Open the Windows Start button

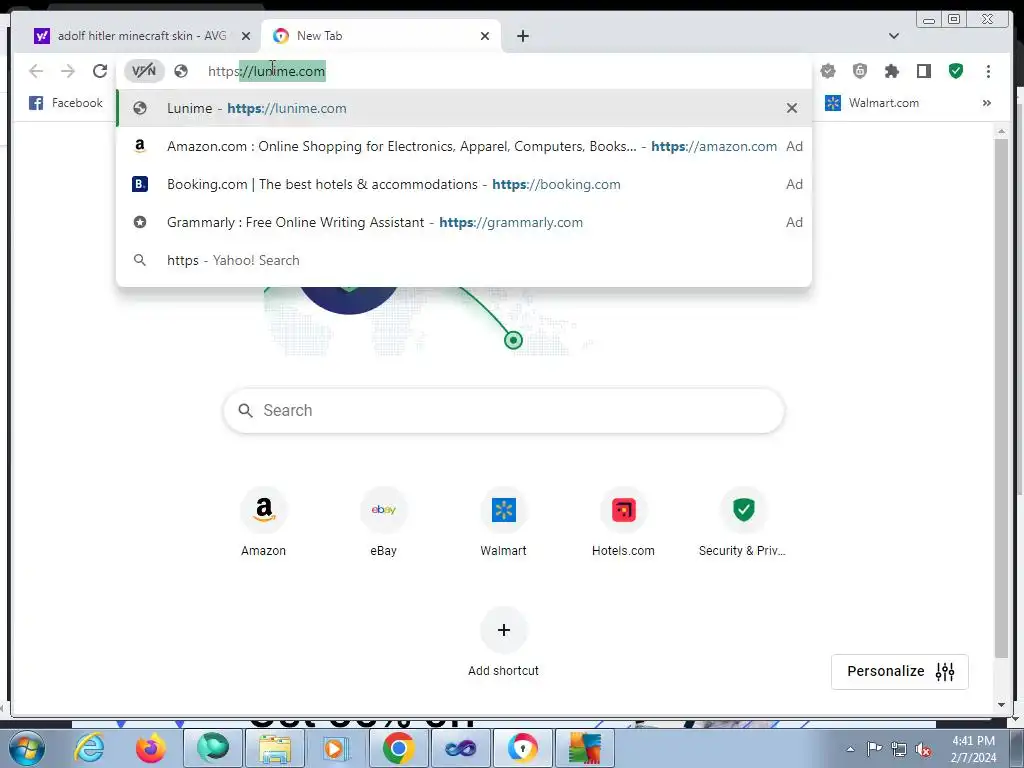(x=27, y=748)
